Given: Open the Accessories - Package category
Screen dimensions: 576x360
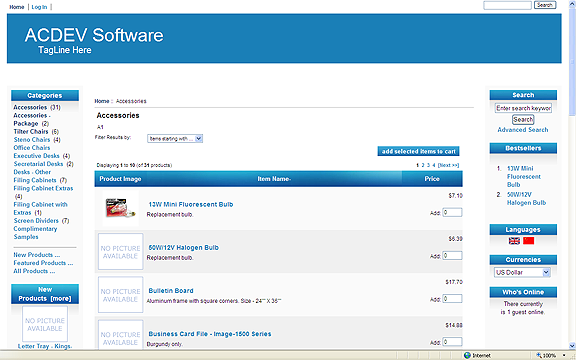Looking at the screenshot, I should pyautogui.click(x=32, y=119).
